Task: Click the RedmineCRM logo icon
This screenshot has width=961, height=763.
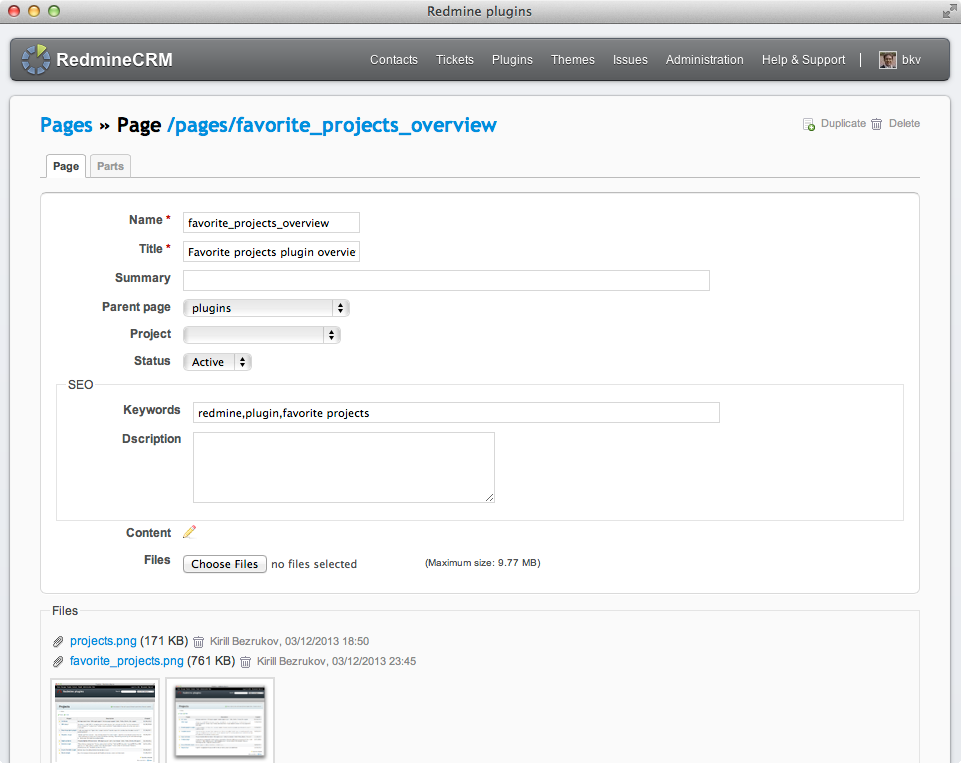Action: click(x=36, y=60)
